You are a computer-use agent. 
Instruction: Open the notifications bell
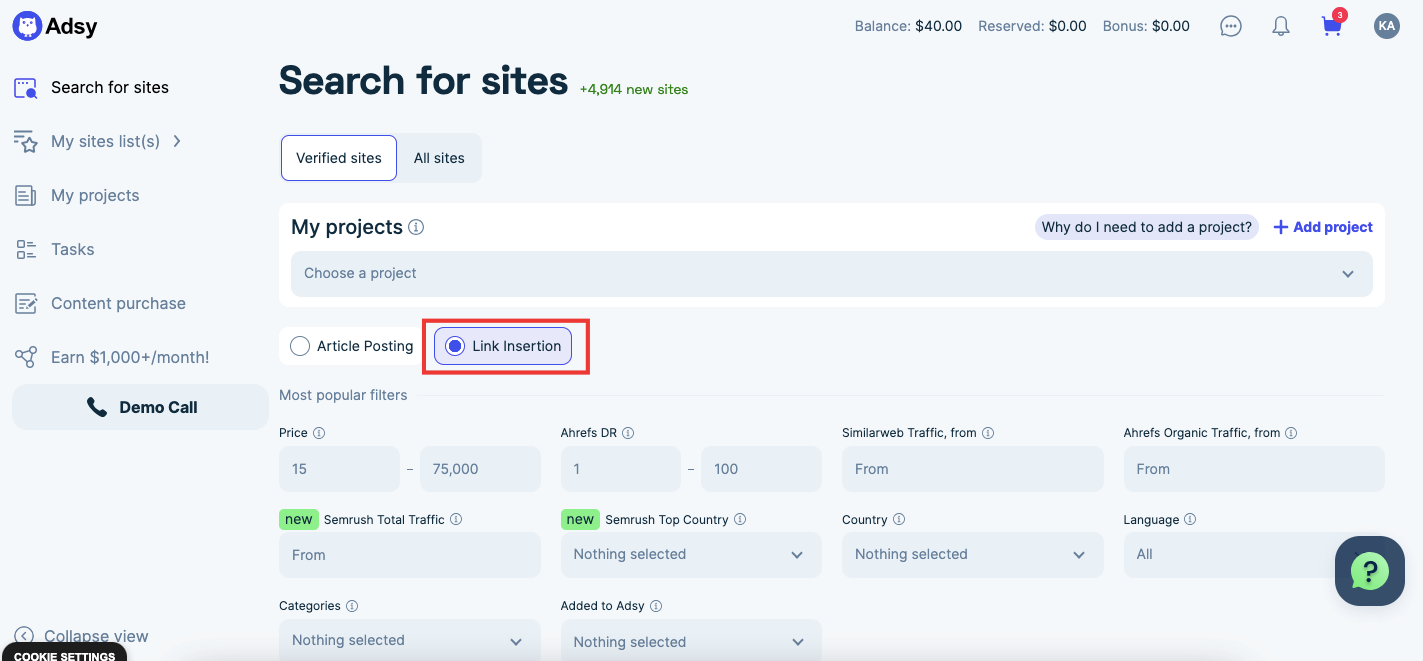point(1281,27)
